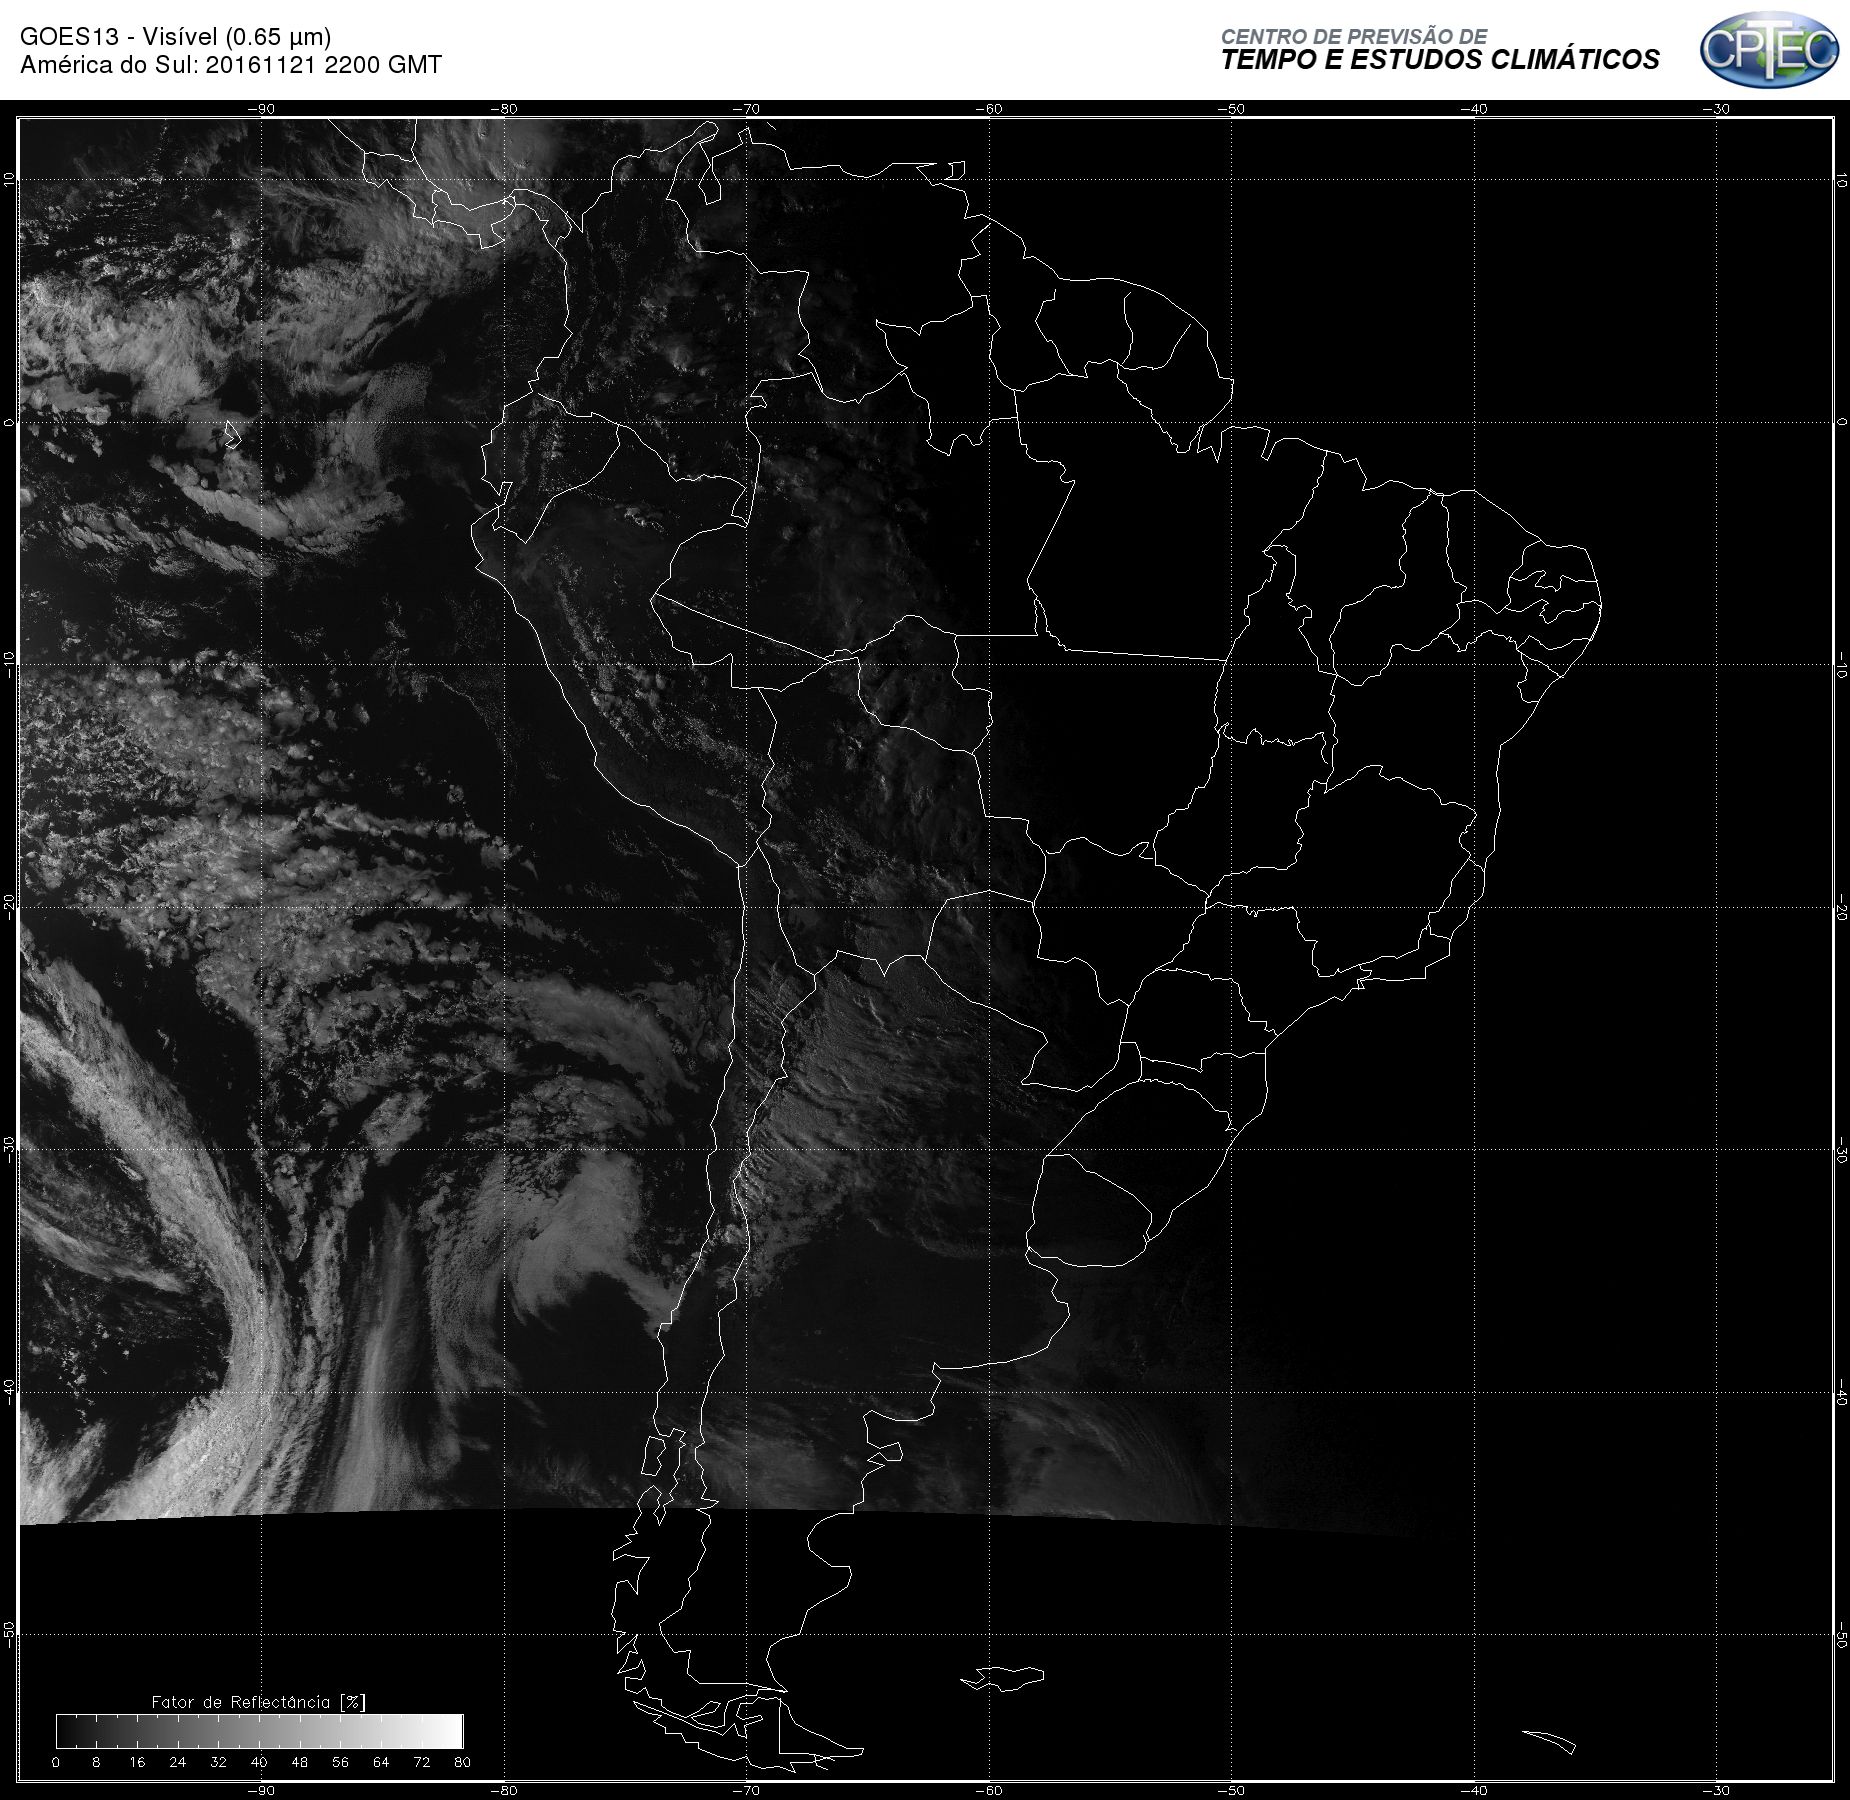Click the '-30' longitude label at top
Screen dimensions: 1850x1800
(1716, 109)
